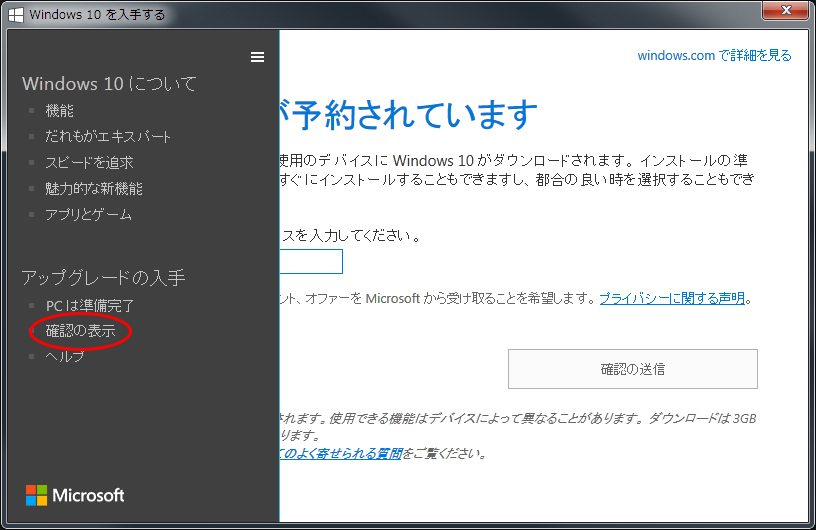Image resolution: width=816 pixels, height=530 pixels.
Task: Click the 予約されています headline
Action: point(409,115)
